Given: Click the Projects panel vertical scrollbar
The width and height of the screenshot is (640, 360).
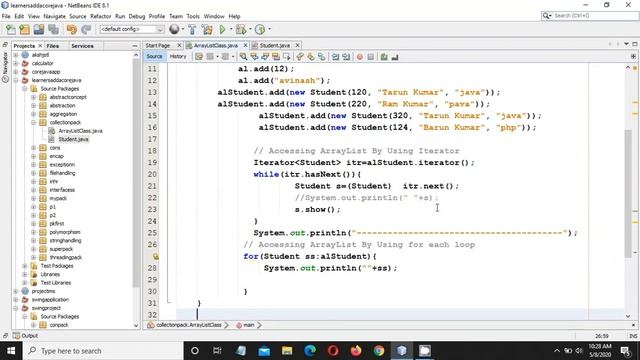Looking at the screenshot, I should 136,173.
